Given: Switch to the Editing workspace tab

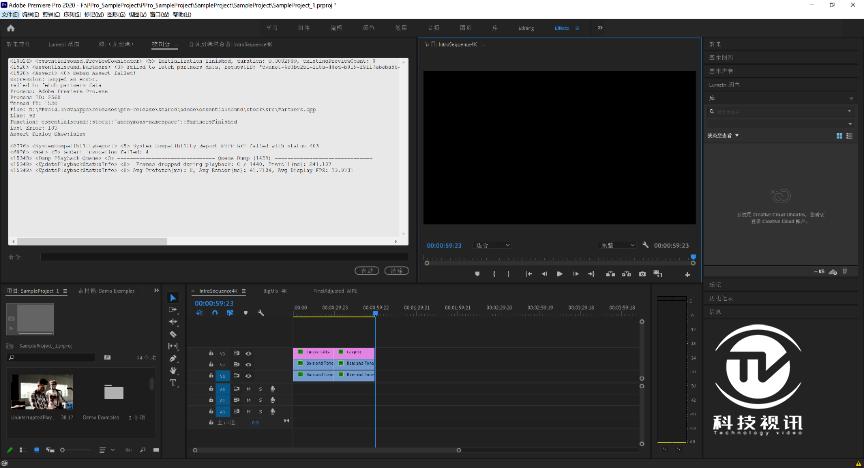Looking at the screenshot, I should click(x=525, y=28).
